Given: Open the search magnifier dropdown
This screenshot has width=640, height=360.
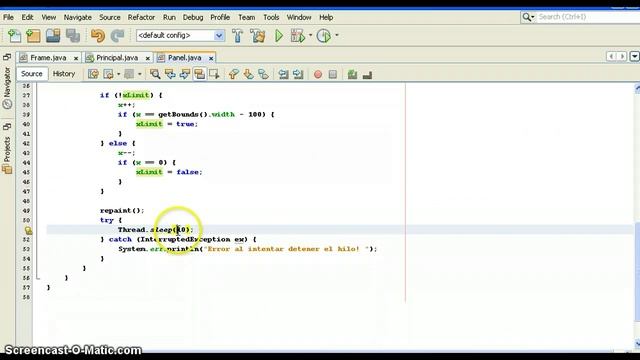Looking at the screenshot, I should [x=528, y=17].
